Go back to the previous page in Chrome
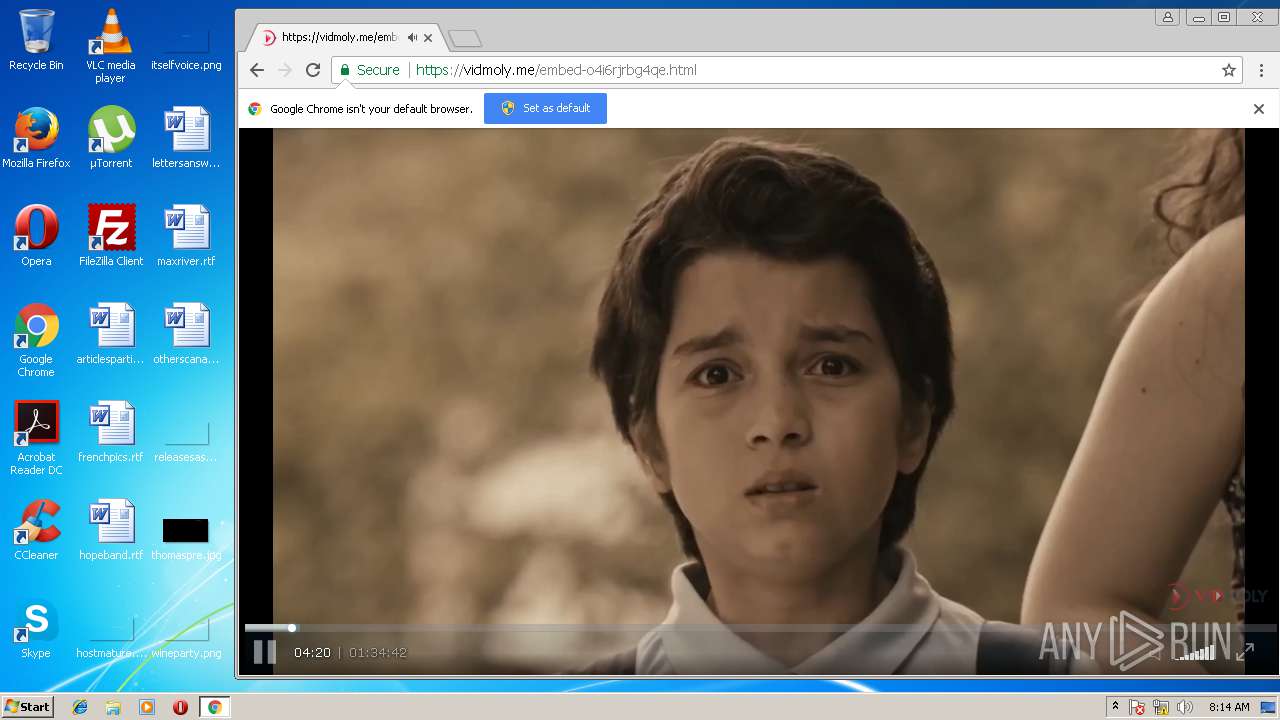Image resolution: width=1280 pixels, height=720 pixels. [x=257, y=70]
